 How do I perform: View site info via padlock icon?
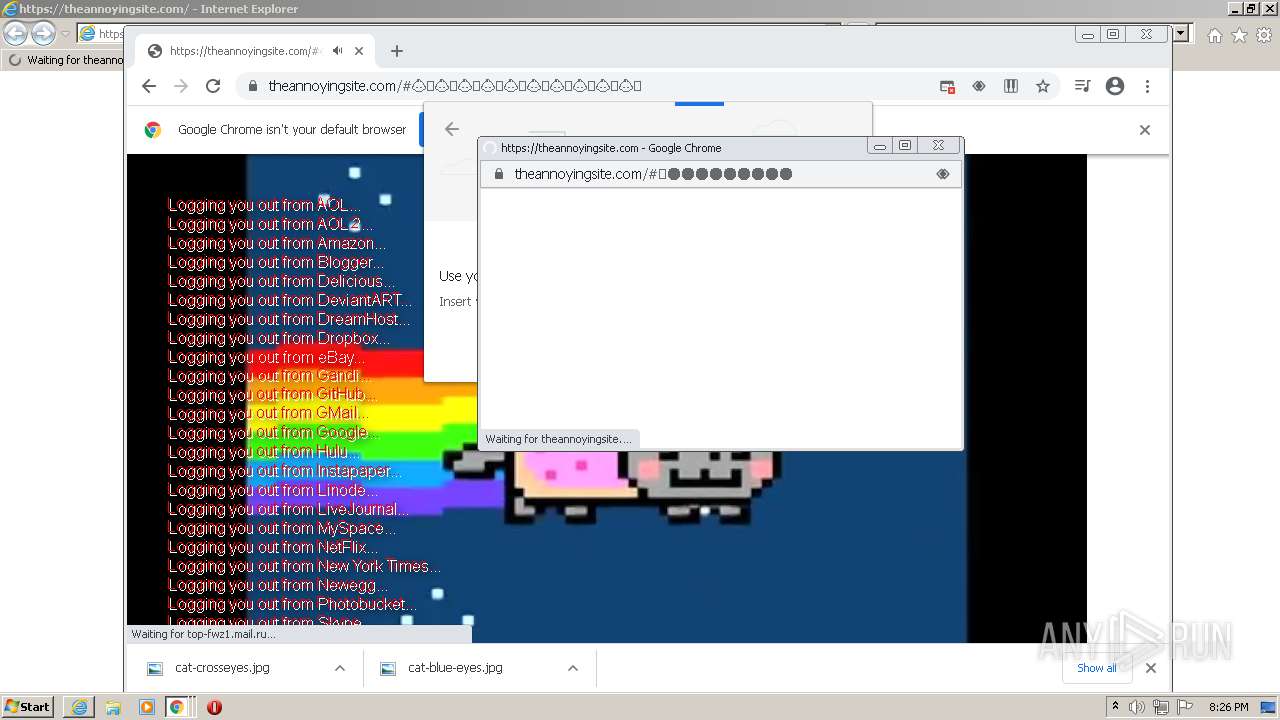click(x=253, y=86)
